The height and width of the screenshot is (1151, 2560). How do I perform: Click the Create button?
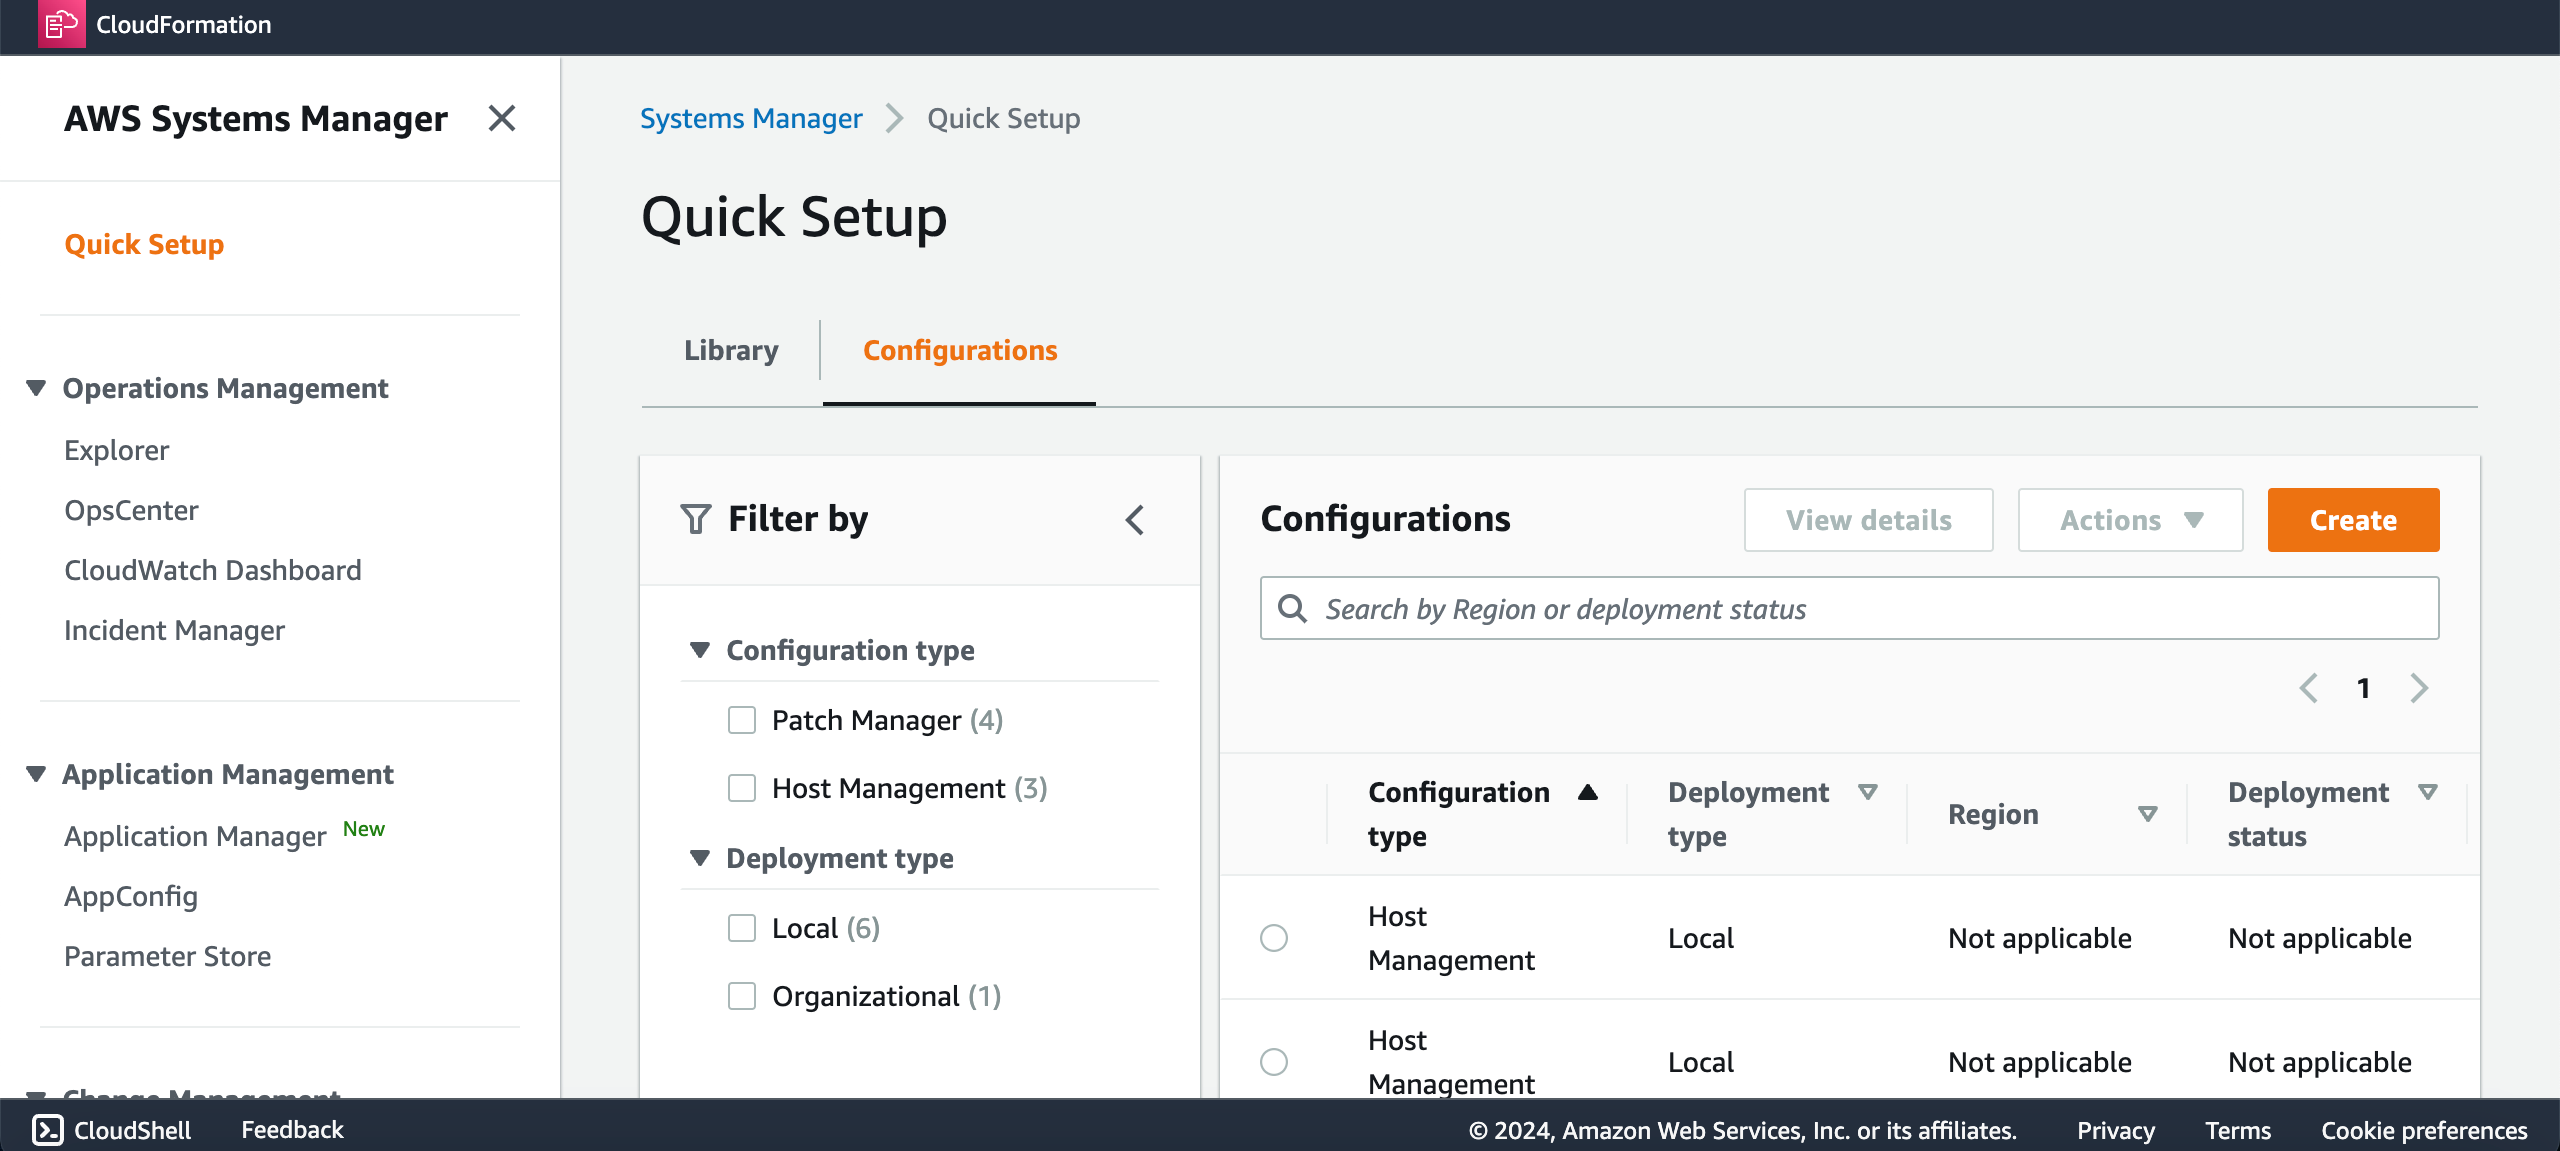[x=2353, y=520]
